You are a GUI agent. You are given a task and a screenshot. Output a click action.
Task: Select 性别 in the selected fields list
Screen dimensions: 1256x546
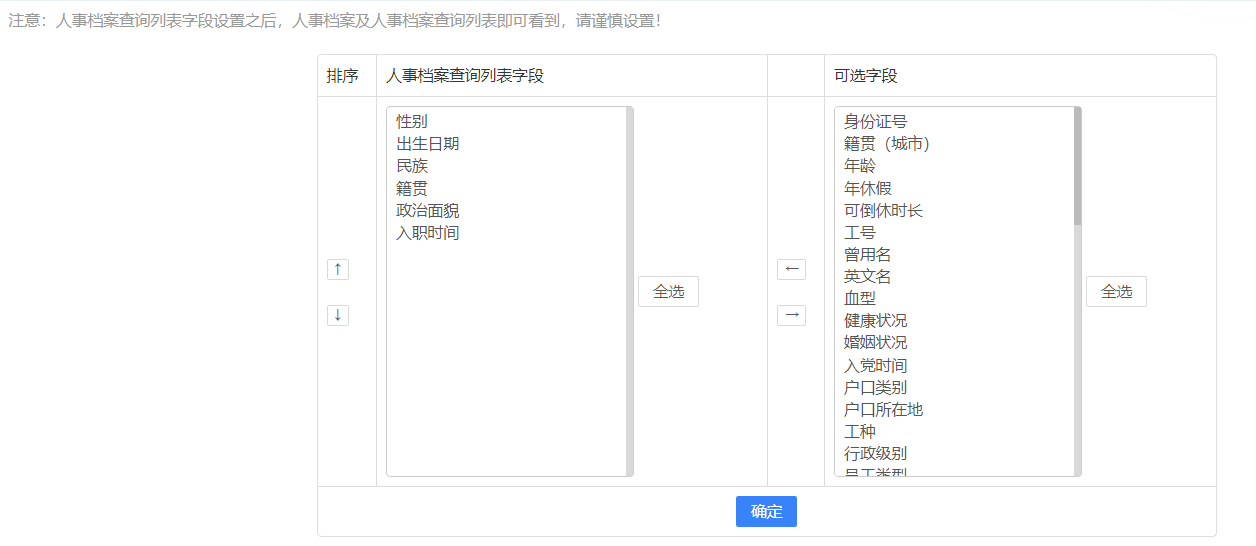click(412, 122)
